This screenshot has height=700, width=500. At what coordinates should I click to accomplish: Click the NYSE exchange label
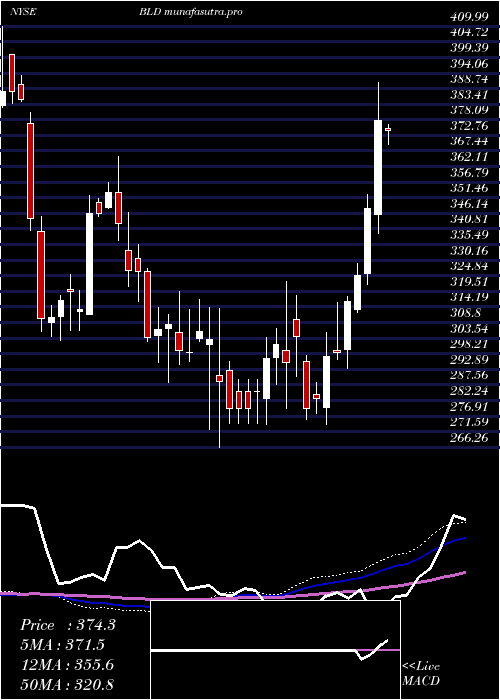point(23,12)
